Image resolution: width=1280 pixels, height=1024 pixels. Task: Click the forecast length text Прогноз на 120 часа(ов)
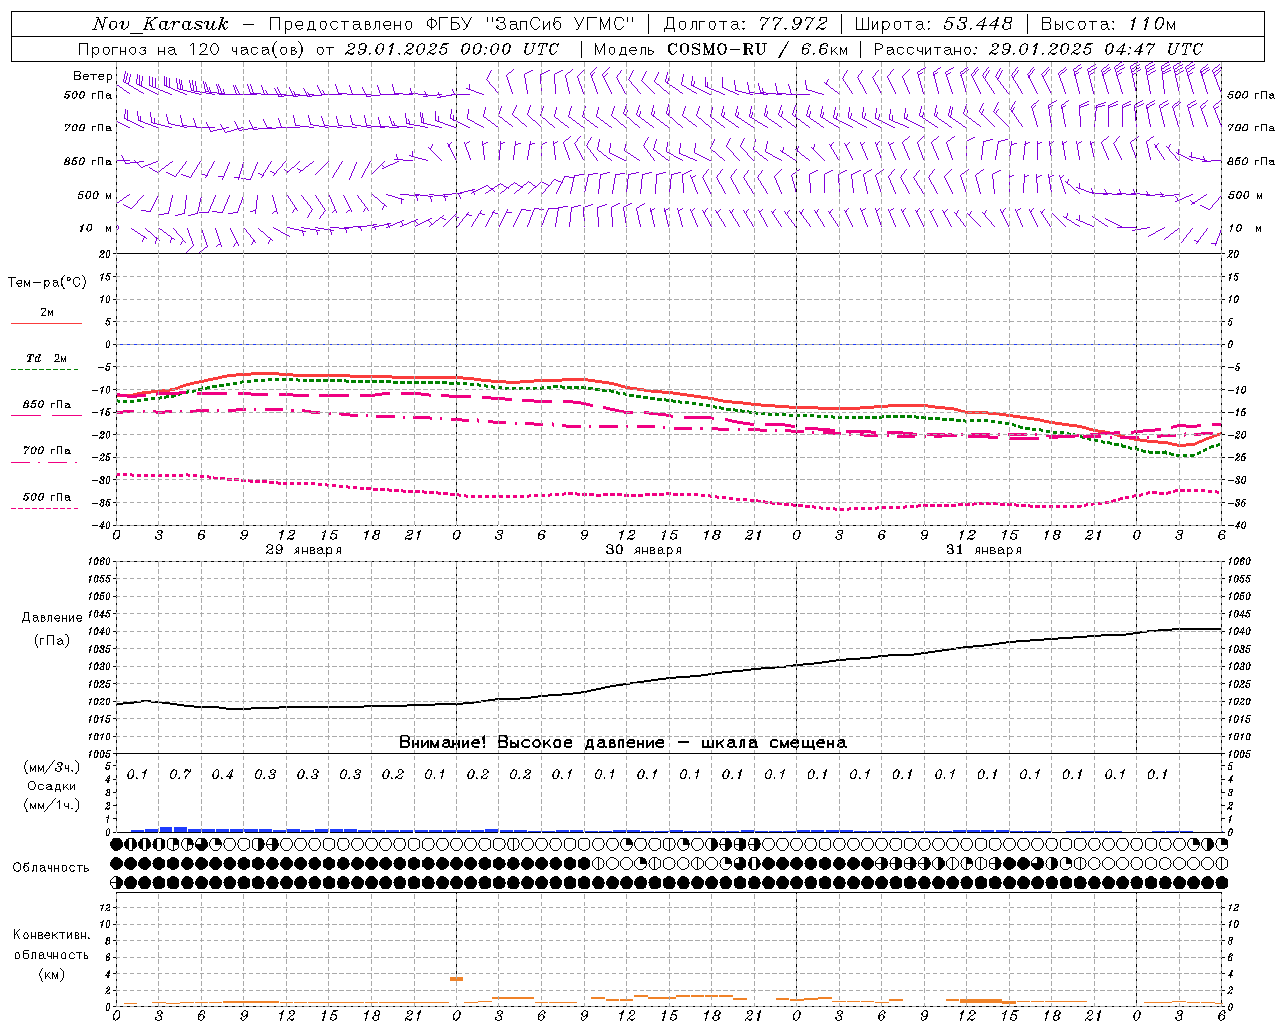pyautogui.click(x=192, y=49)
